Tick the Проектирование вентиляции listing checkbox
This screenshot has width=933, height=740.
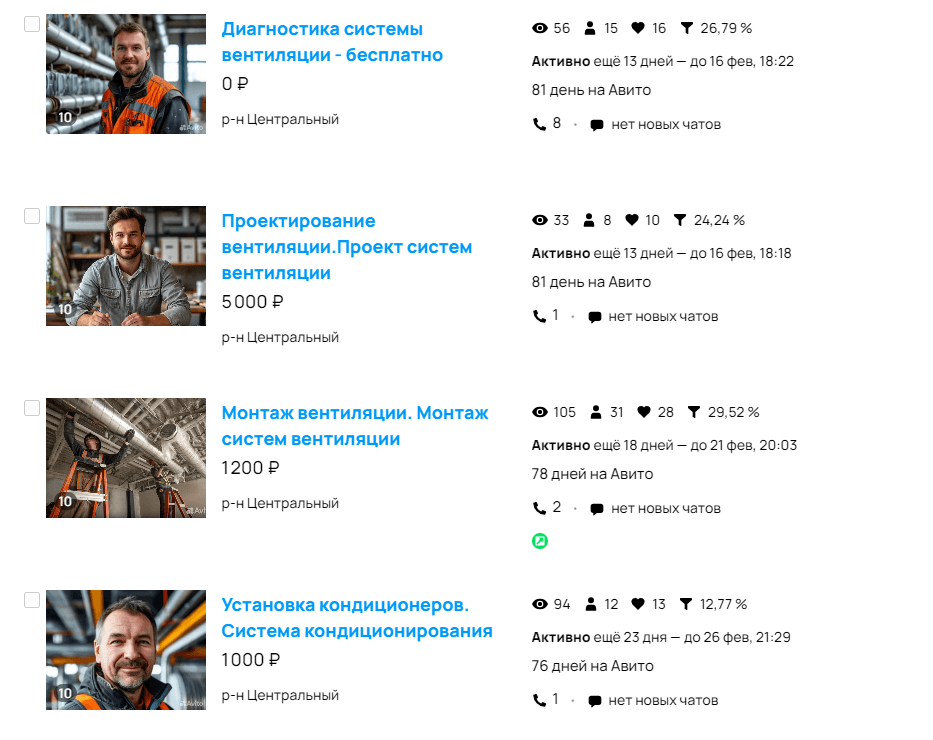point(32,216)
